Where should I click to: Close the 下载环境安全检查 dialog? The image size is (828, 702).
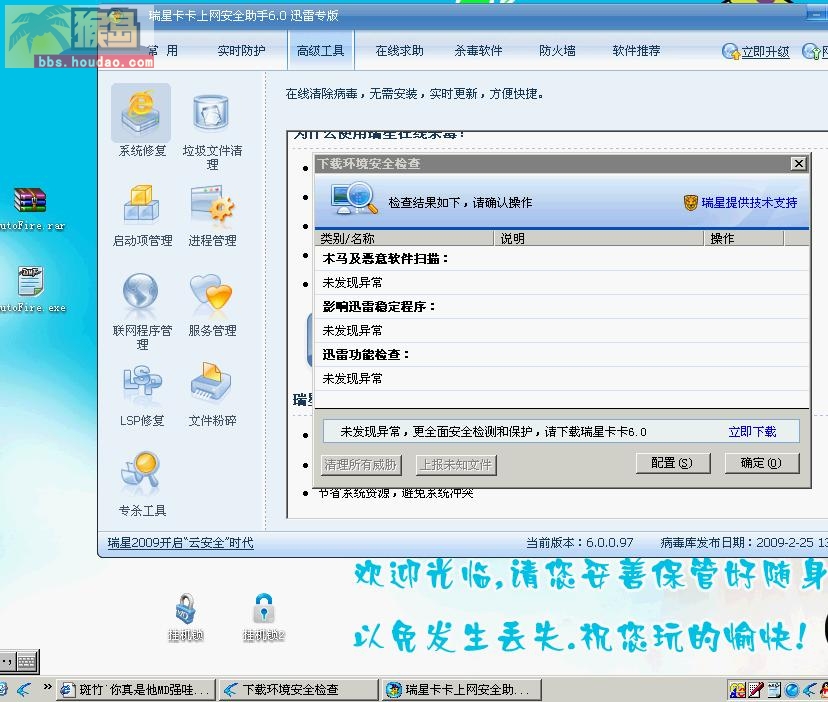click(798, 164)
